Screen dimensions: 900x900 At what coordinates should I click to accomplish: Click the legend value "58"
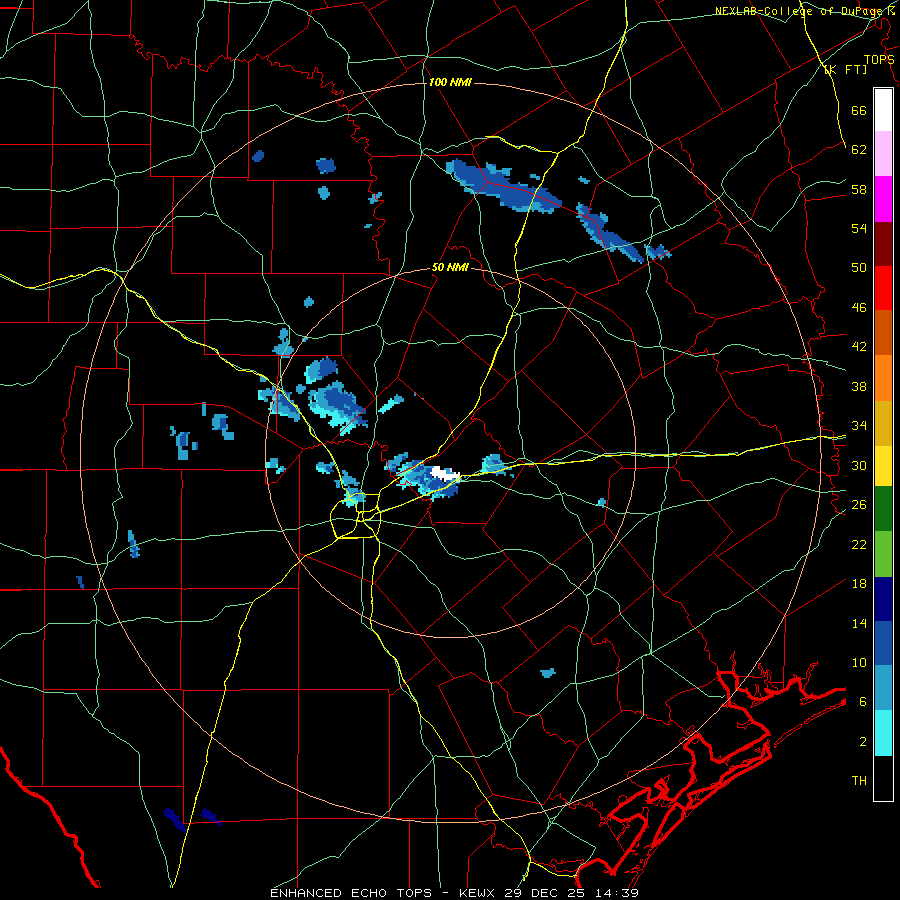click(x=859, y=189)
